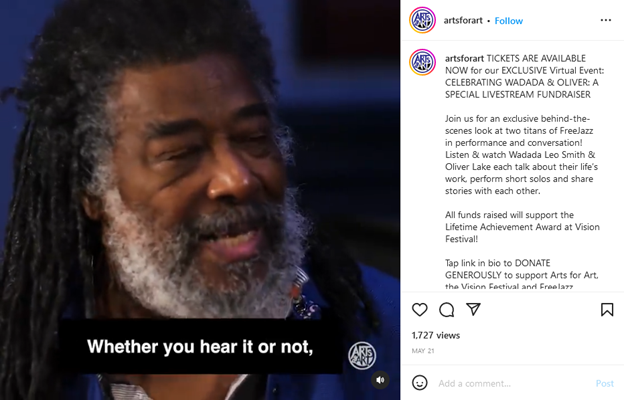Share the post via paper plane icon
The image size is (624, 400).
[473, 309]
